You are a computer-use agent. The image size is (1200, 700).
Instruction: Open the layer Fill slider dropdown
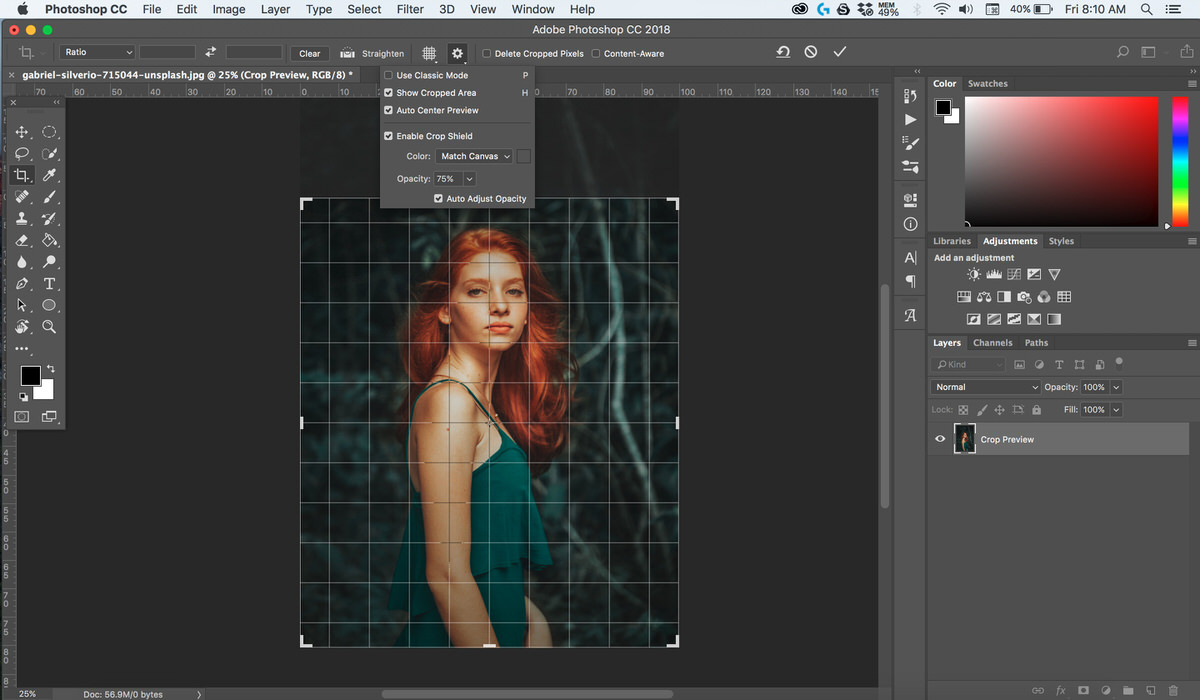click(1116, 410)
